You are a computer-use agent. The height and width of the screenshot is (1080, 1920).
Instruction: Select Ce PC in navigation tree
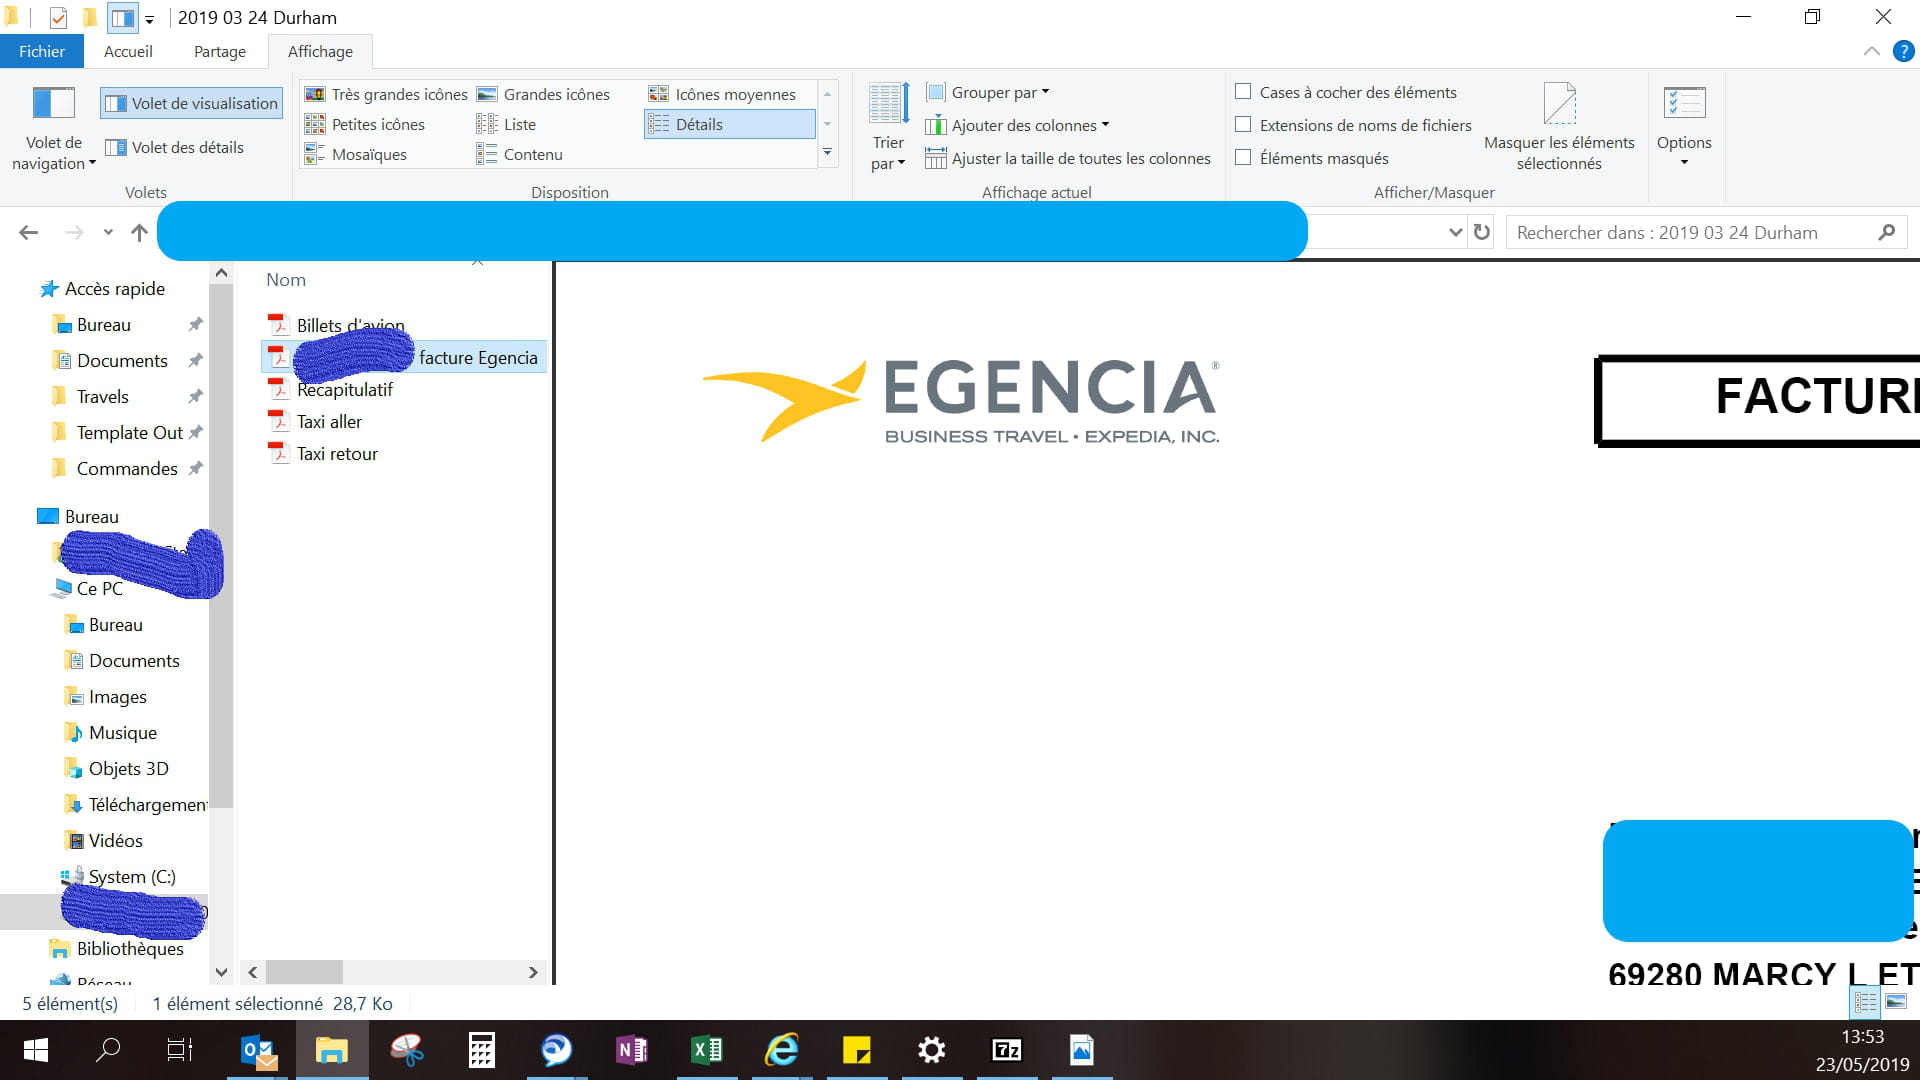[88, 588]
